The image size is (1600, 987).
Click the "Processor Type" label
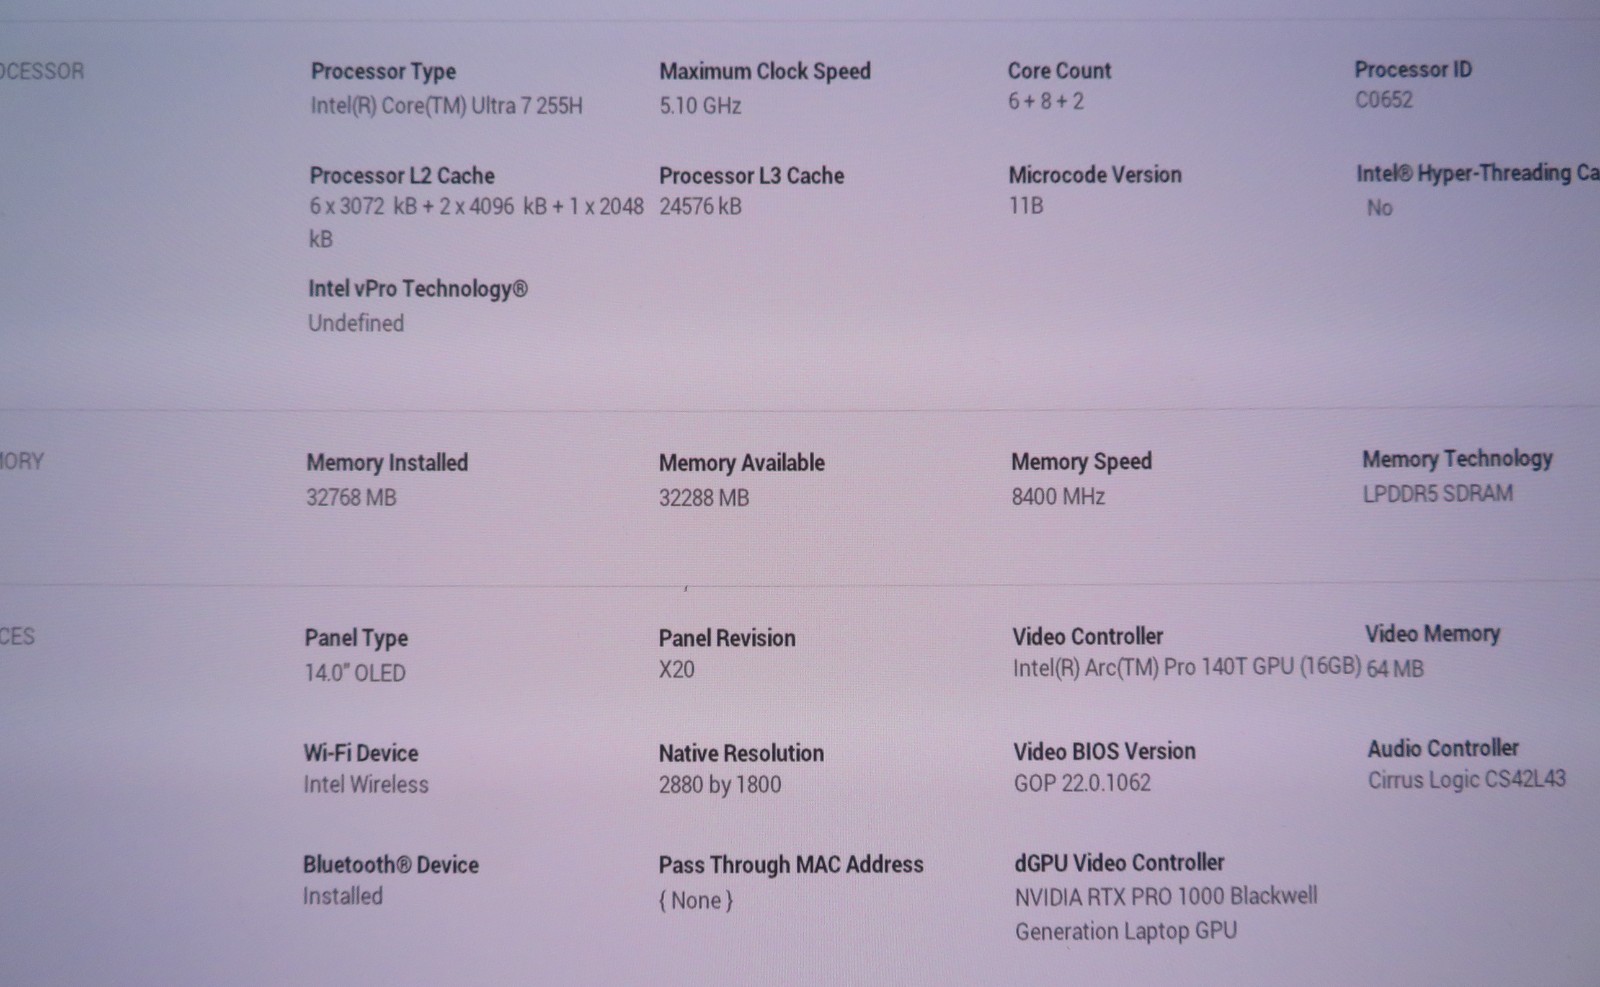(383, 72)
